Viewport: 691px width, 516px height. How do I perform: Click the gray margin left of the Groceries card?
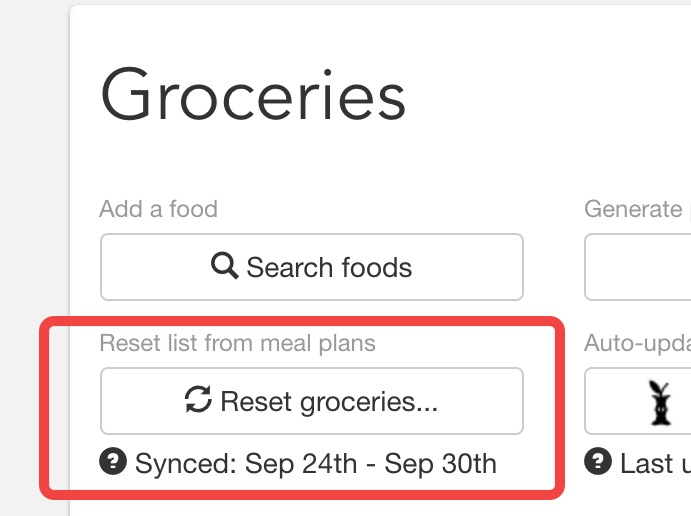[33, 176]
